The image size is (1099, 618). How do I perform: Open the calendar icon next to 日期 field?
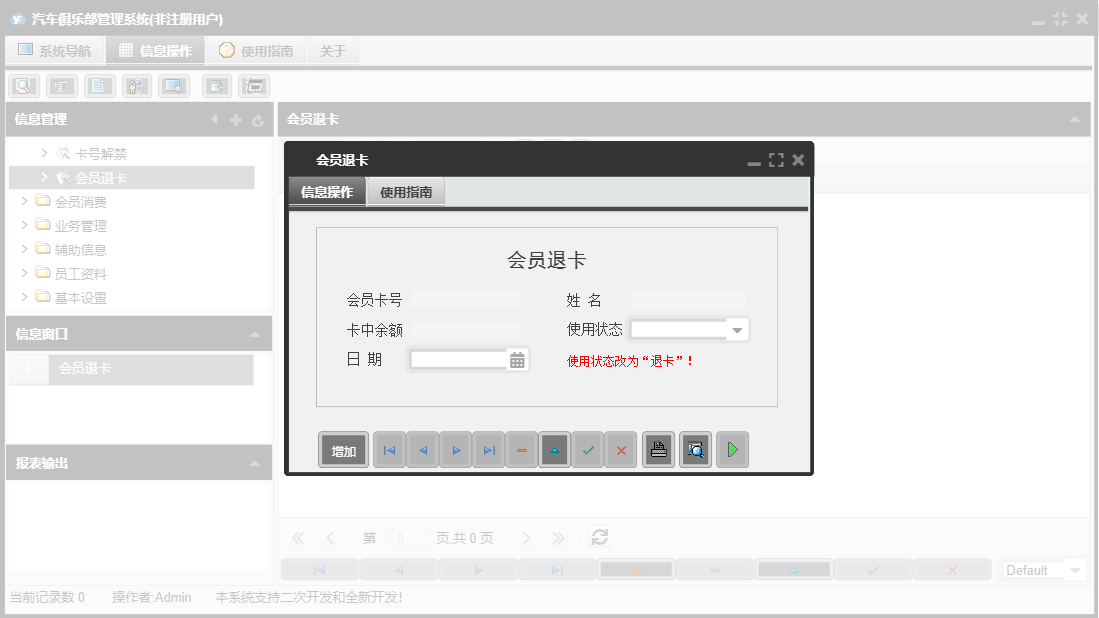click(x=519, y=359)
